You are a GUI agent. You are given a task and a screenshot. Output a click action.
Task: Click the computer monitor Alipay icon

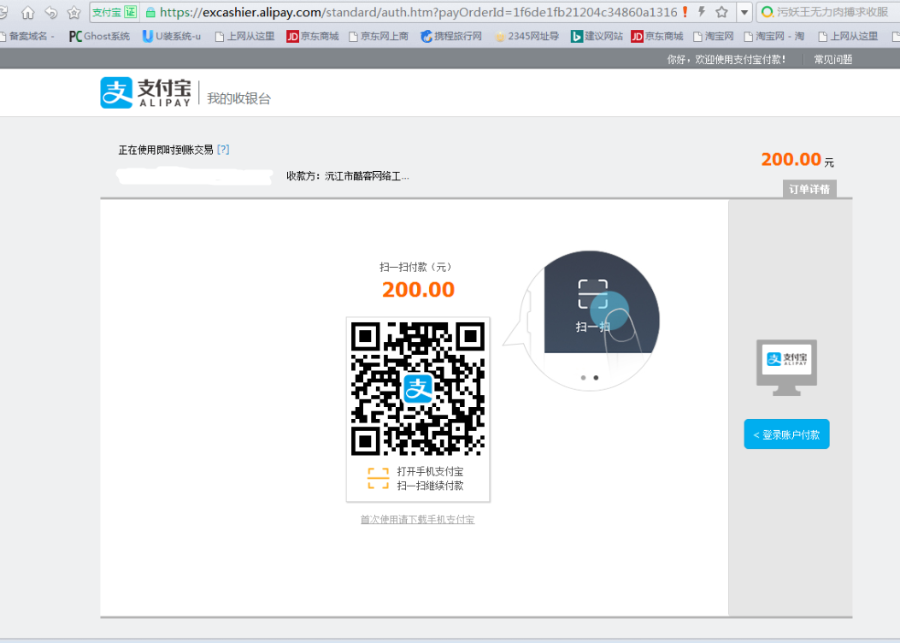[x=786, y=367]
